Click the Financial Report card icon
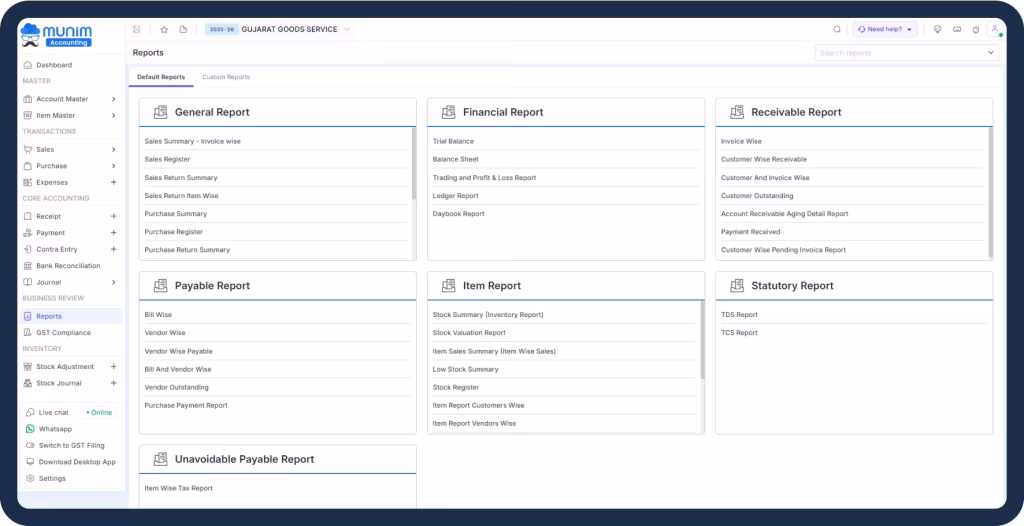Image resolution: width=1024 pixels, height=526 pixels. click(448, 112)
